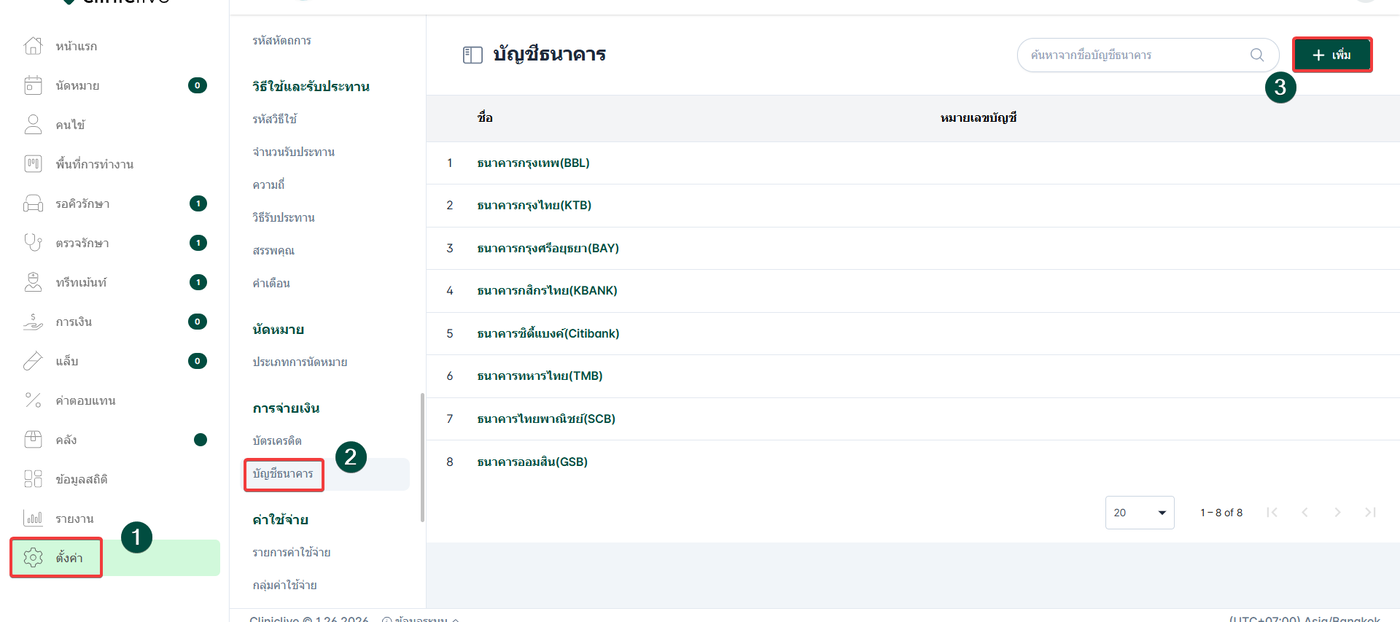
Task: Click the นัดหมาย count badge
Action: pos(198,85)
